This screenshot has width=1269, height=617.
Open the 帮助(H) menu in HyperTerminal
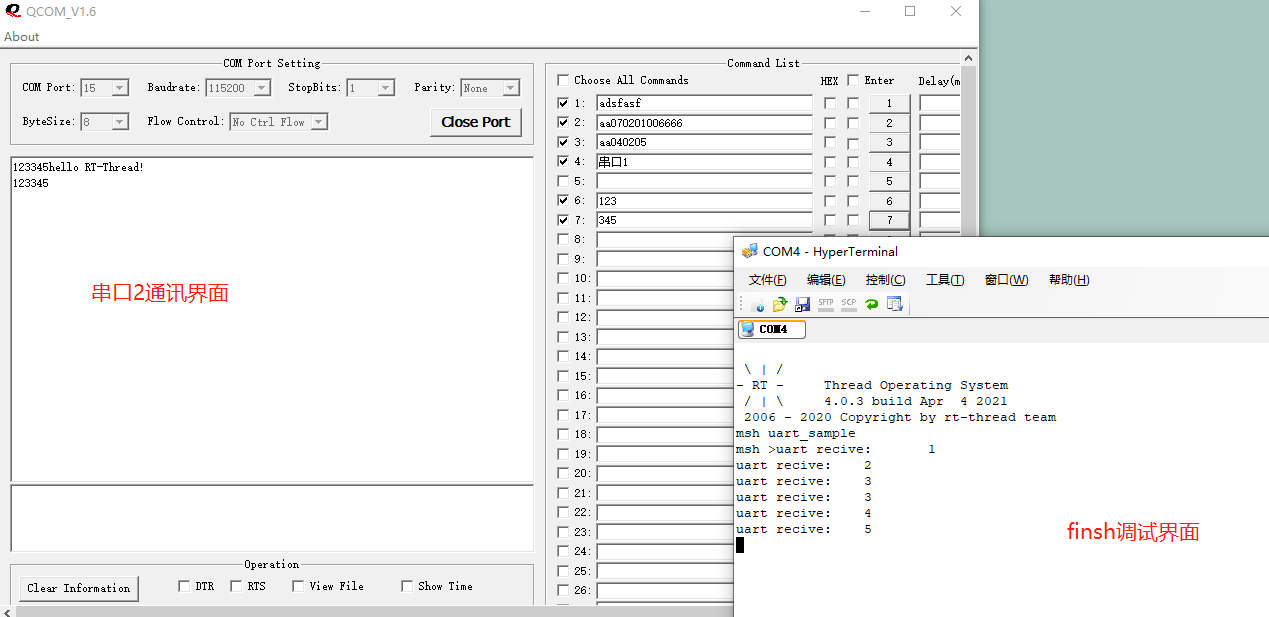coord(1069,280)
